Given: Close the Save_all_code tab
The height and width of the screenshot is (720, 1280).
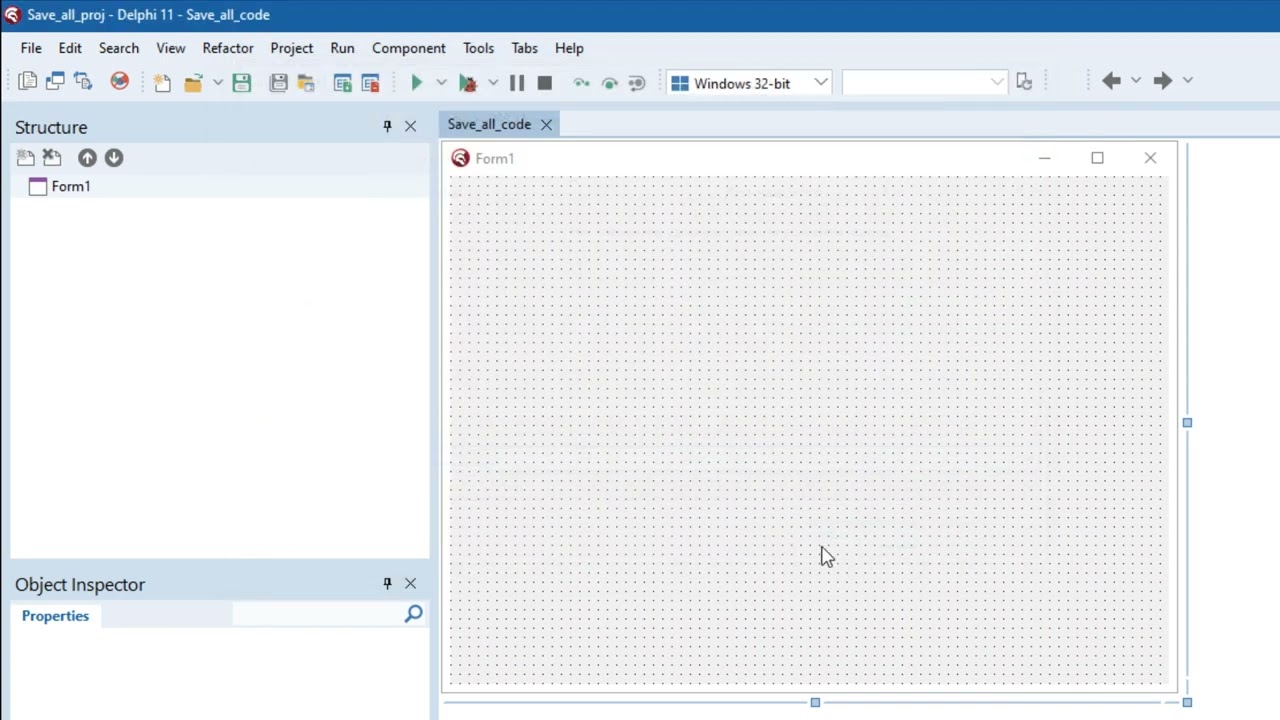Looking at the screenshot, I should pyautogui.click(x=546, y=124).
